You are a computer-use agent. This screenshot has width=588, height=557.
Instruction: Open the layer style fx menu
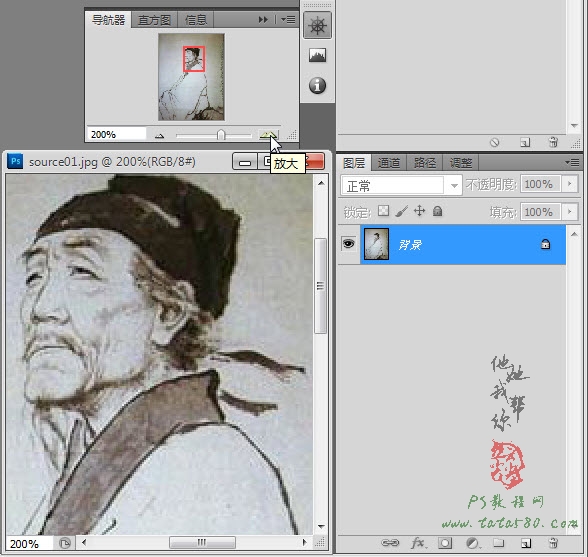(418, 543)
